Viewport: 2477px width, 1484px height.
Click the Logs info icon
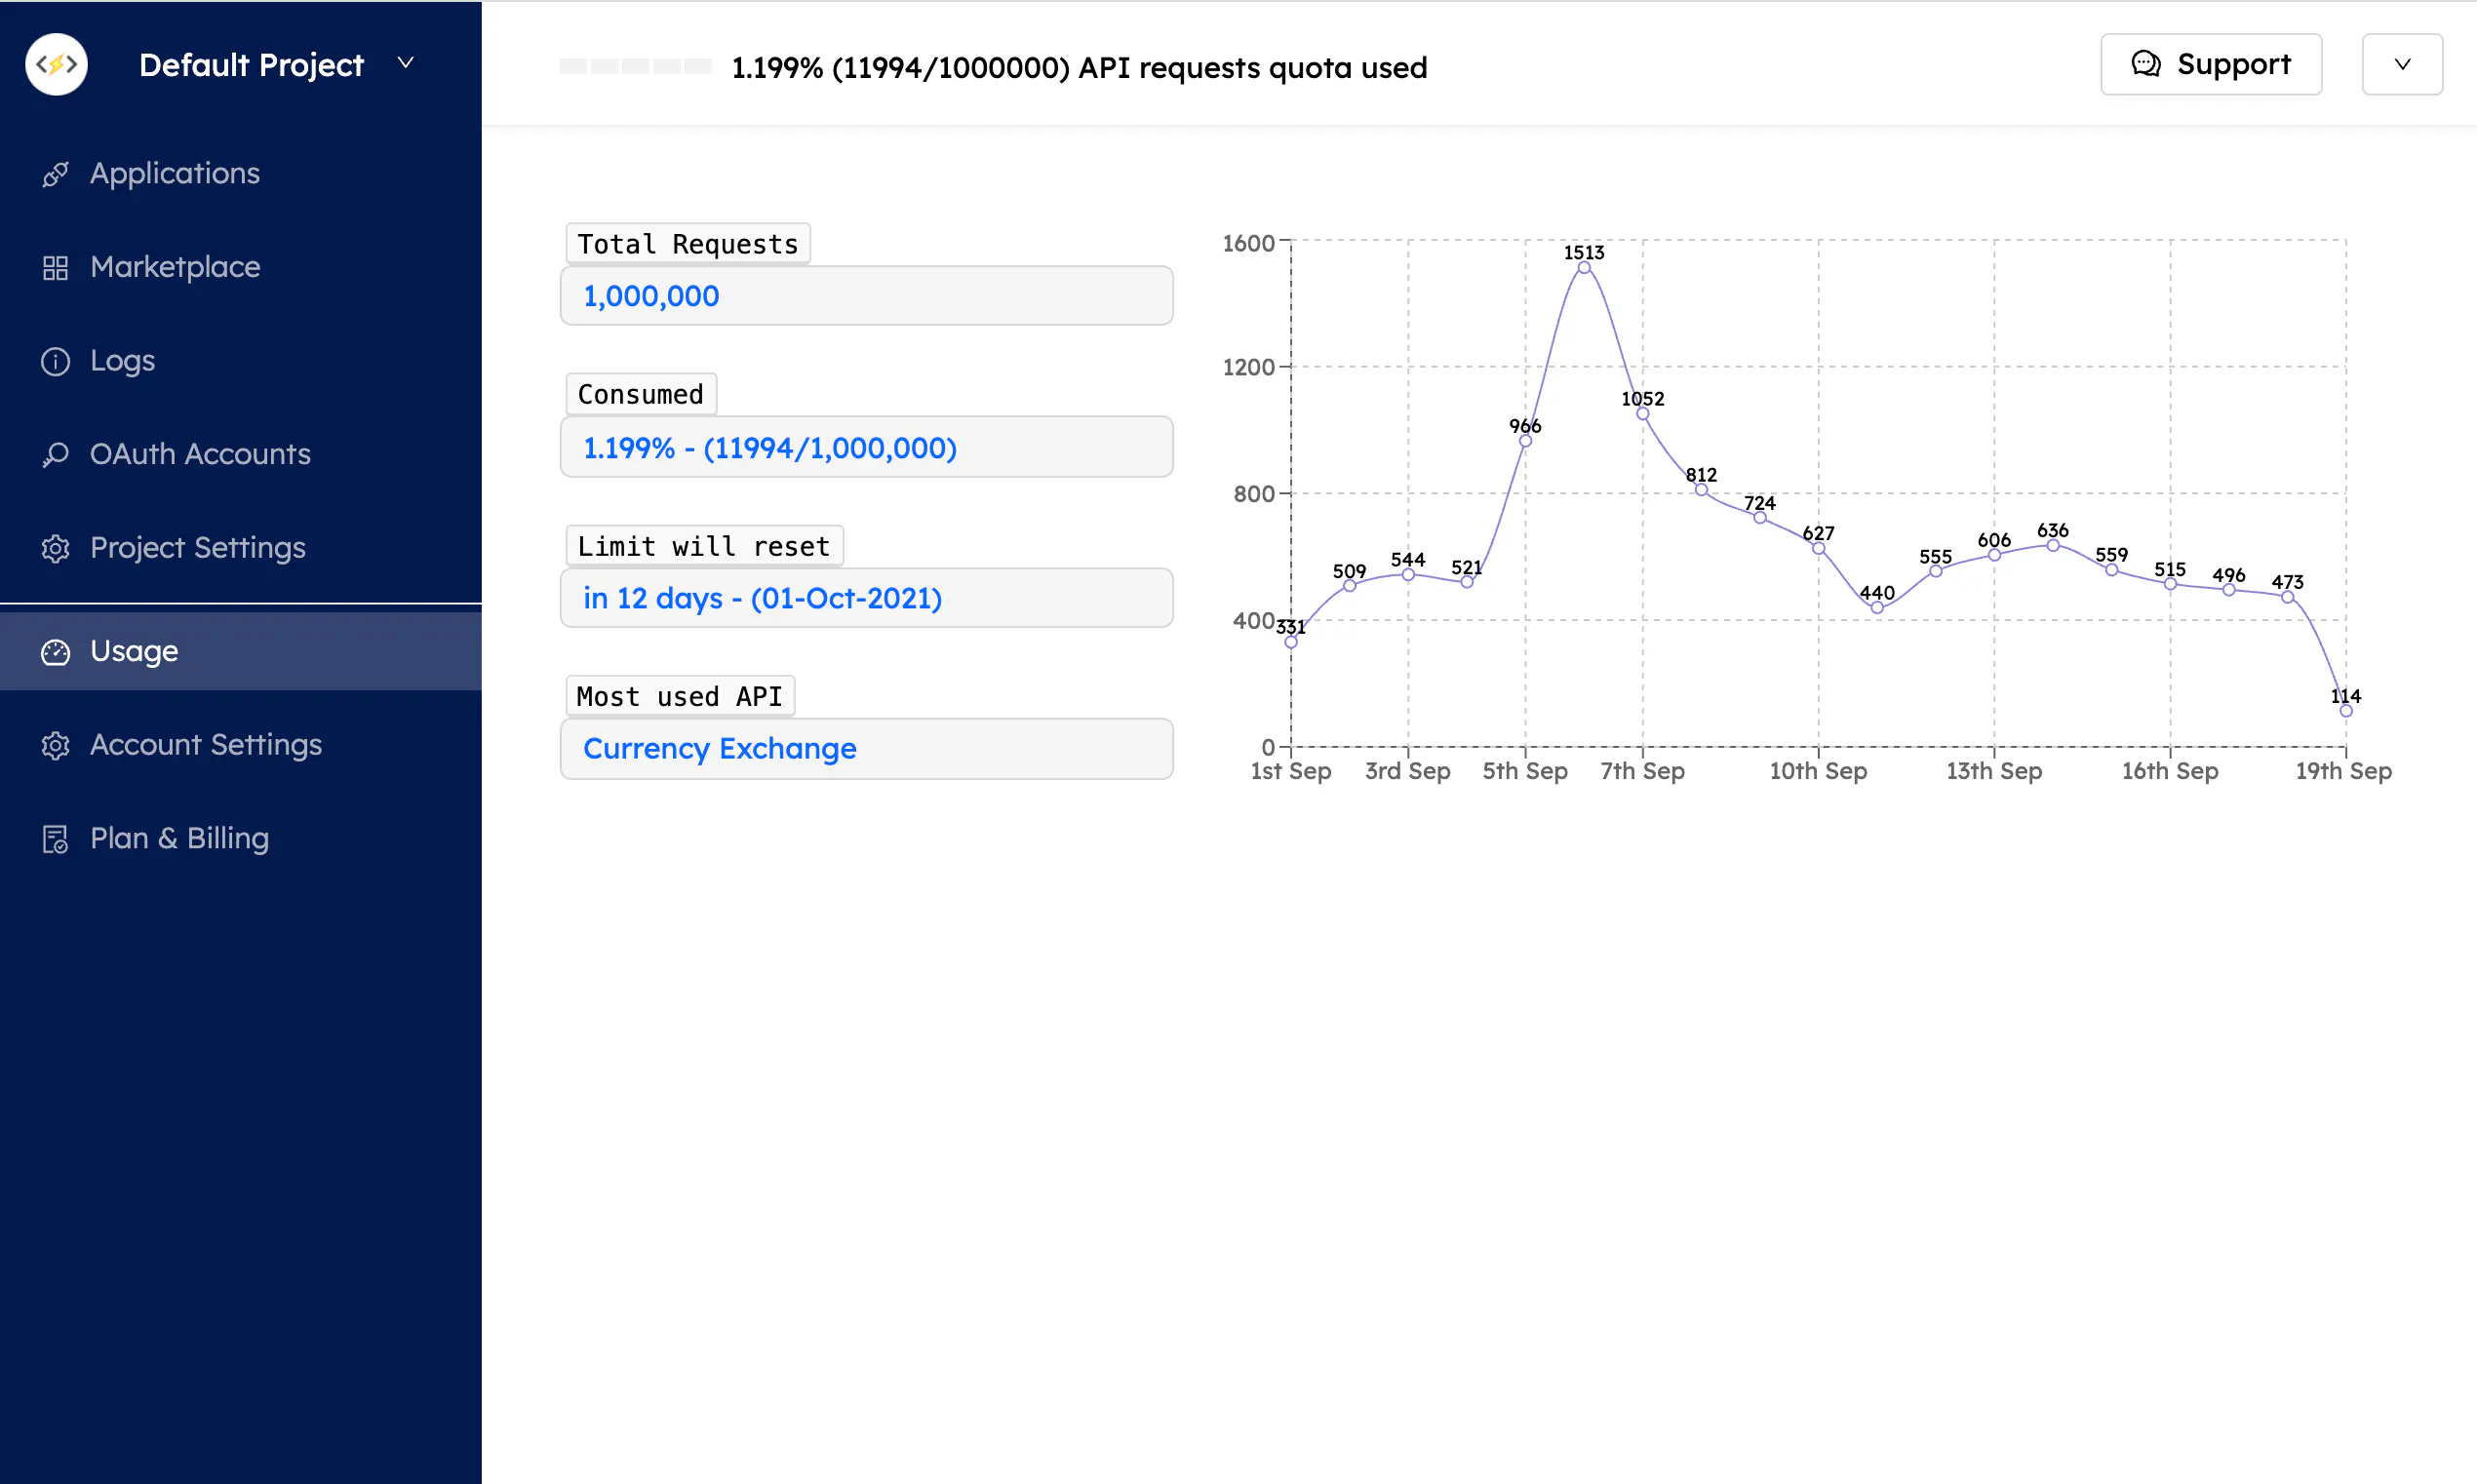(x=55, y=361)
